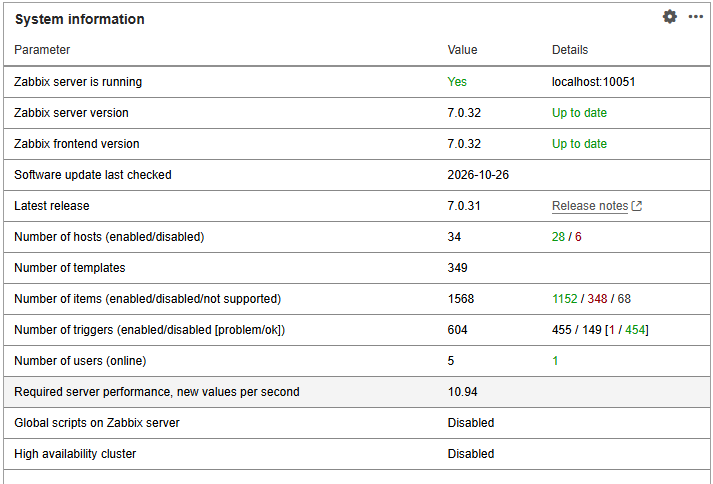Click the Details column header

click(x=570, y=50)
